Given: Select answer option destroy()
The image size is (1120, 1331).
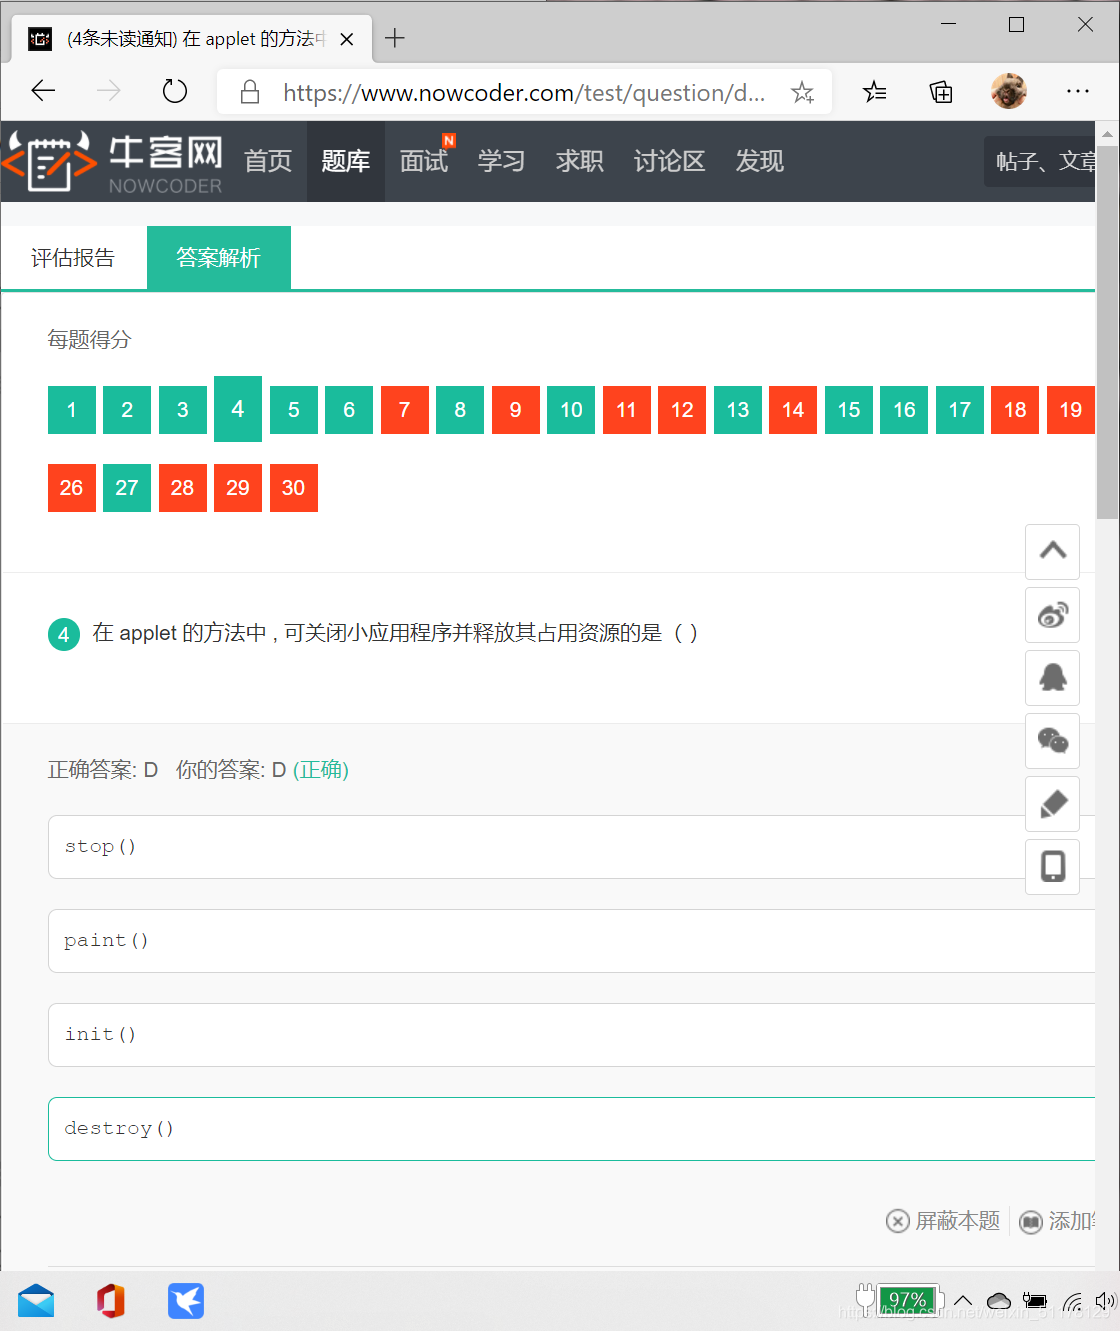Looking at the screenshot, I should tap(571, 1129).
